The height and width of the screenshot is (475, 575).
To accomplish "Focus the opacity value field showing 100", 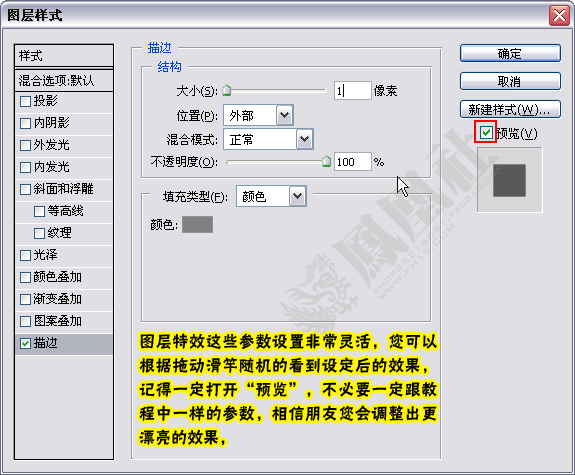I will pos(353,162).
